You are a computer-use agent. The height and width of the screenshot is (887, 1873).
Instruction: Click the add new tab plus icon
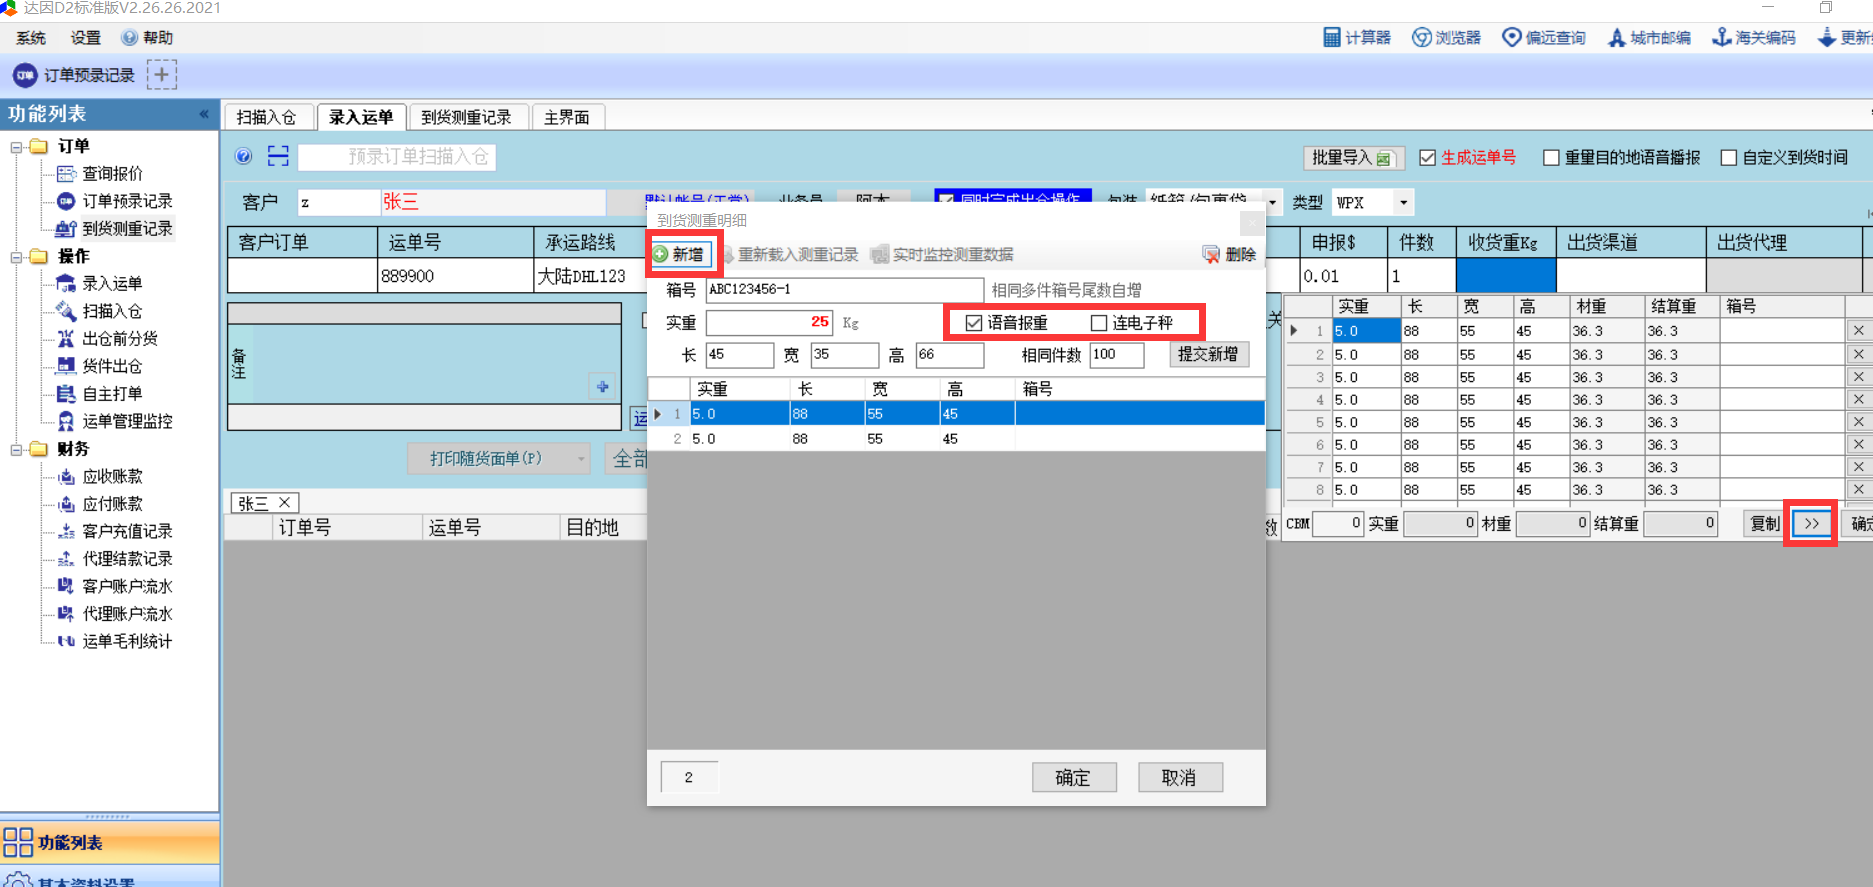162,75
